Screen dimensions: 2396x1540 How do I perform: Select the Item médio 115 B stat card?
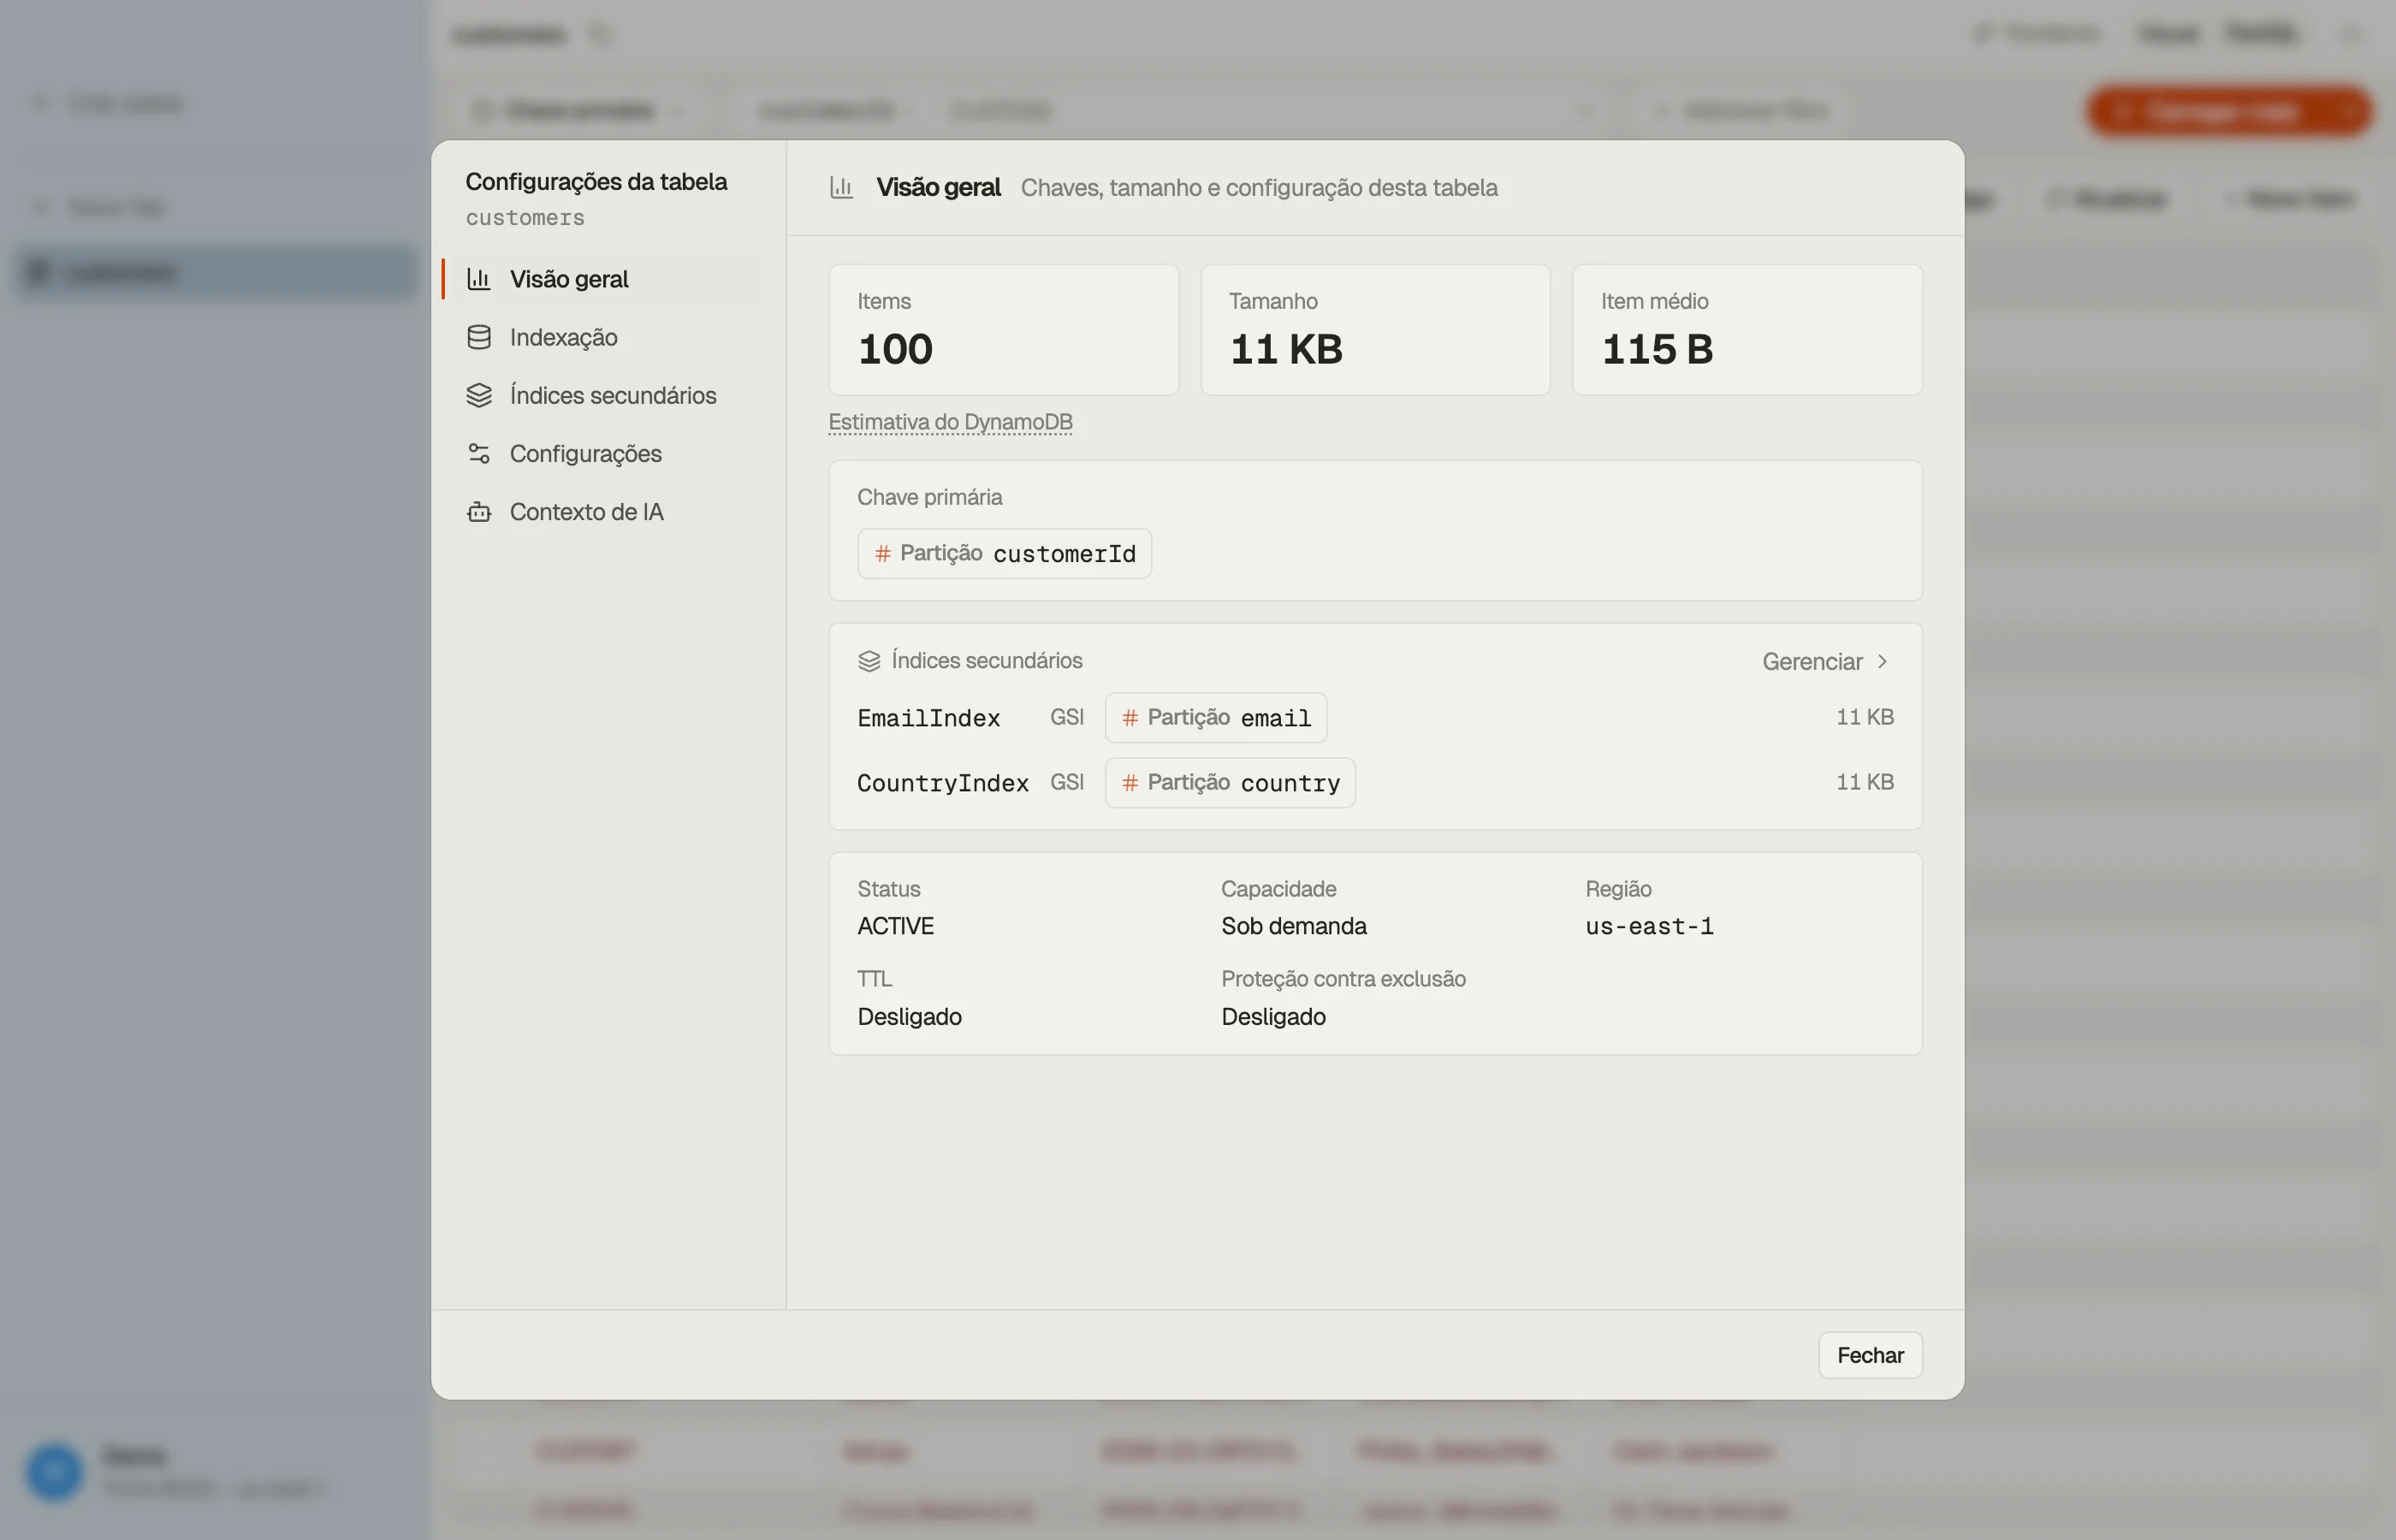coord(1747,329)
